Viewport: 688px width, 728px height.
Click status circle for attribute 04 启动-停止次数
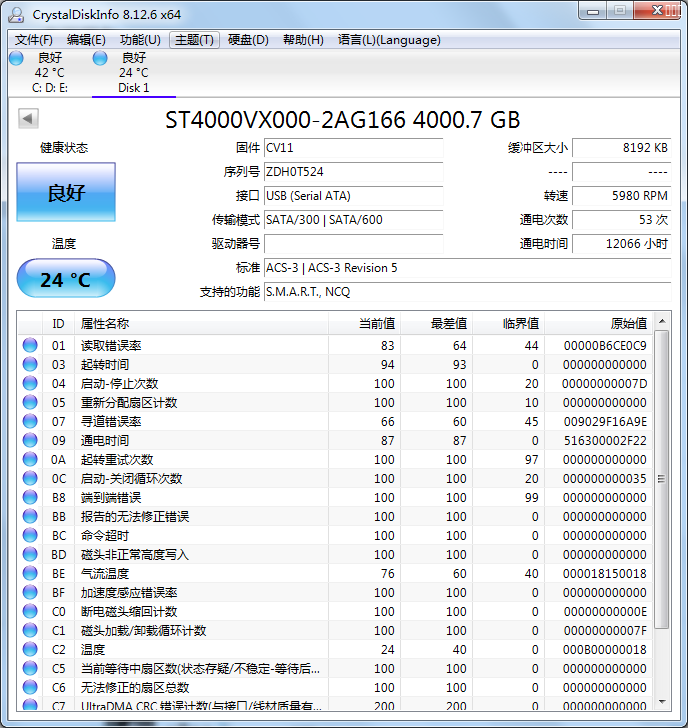[30, 383]
